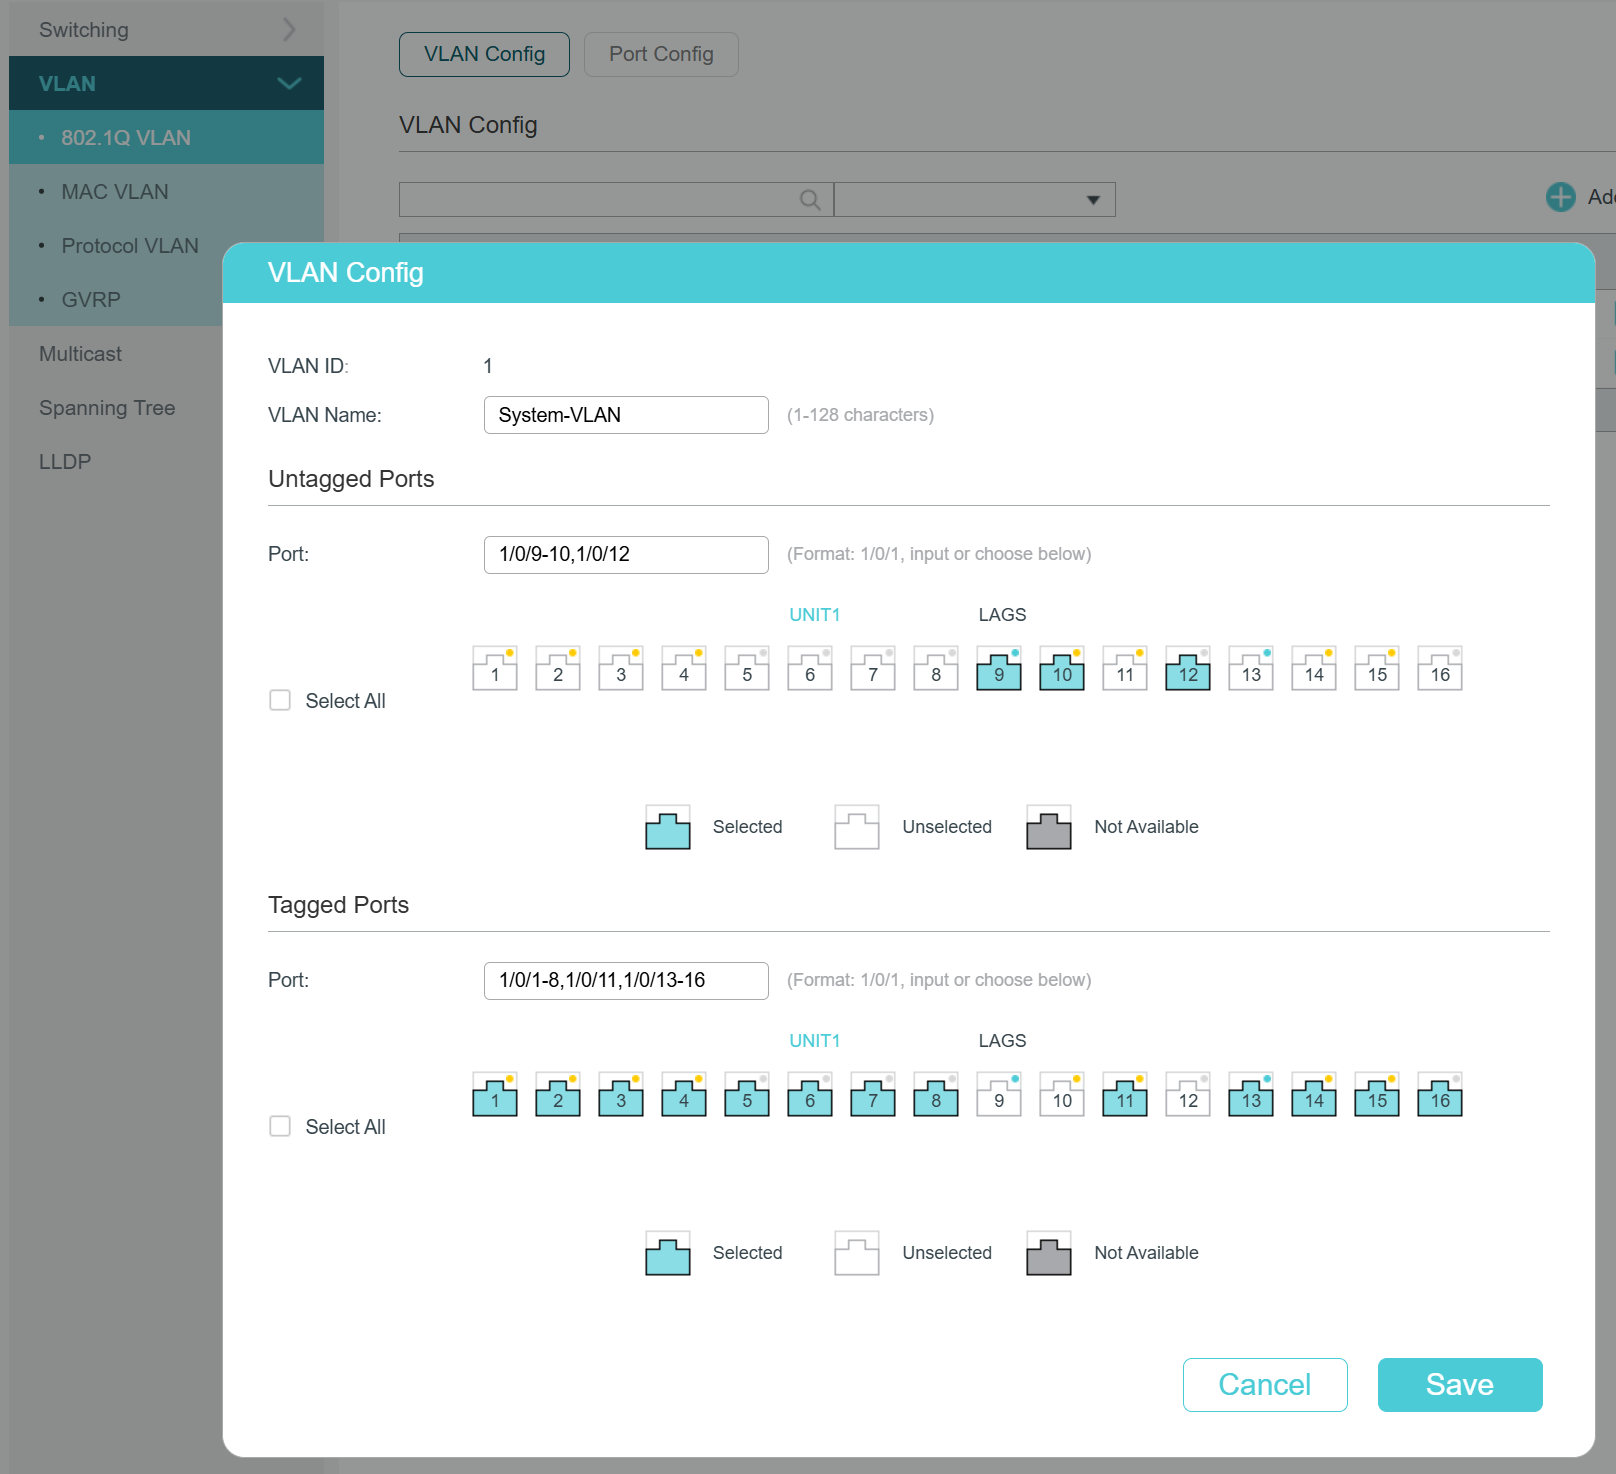Check Select All for Untagged Ports
The height and width of the screenshot is (1474, 1616).
pos(280,701)
